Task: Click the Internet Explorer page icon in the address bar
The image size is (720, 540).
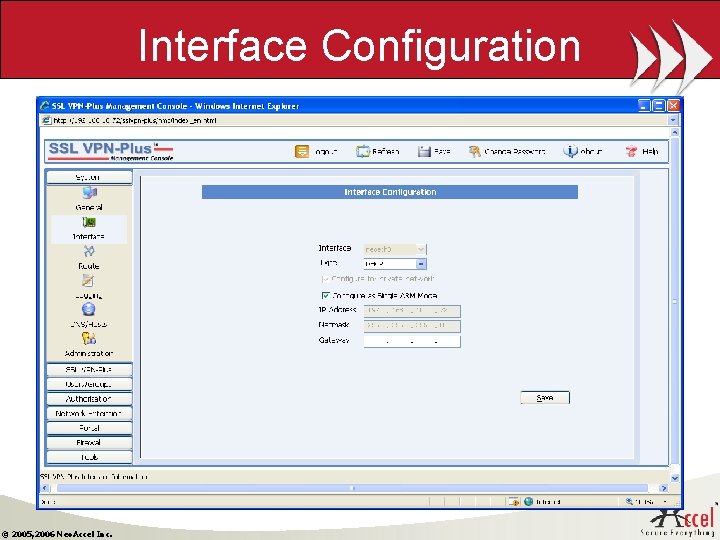Action: [46, 120]
